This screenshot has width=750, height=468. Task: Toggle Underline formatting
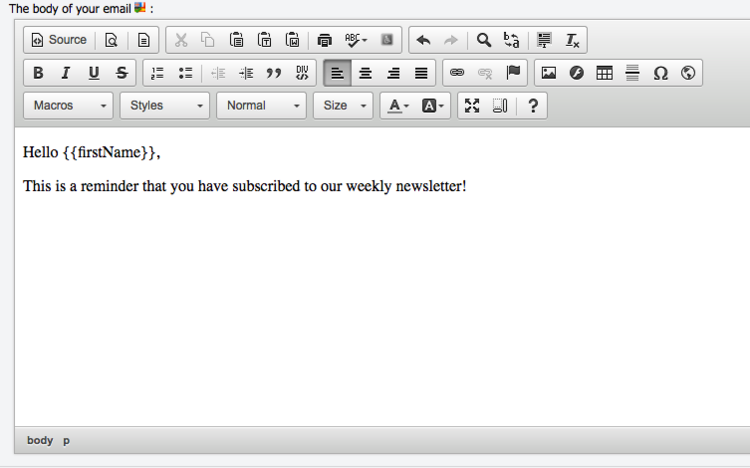coord(94,73)
